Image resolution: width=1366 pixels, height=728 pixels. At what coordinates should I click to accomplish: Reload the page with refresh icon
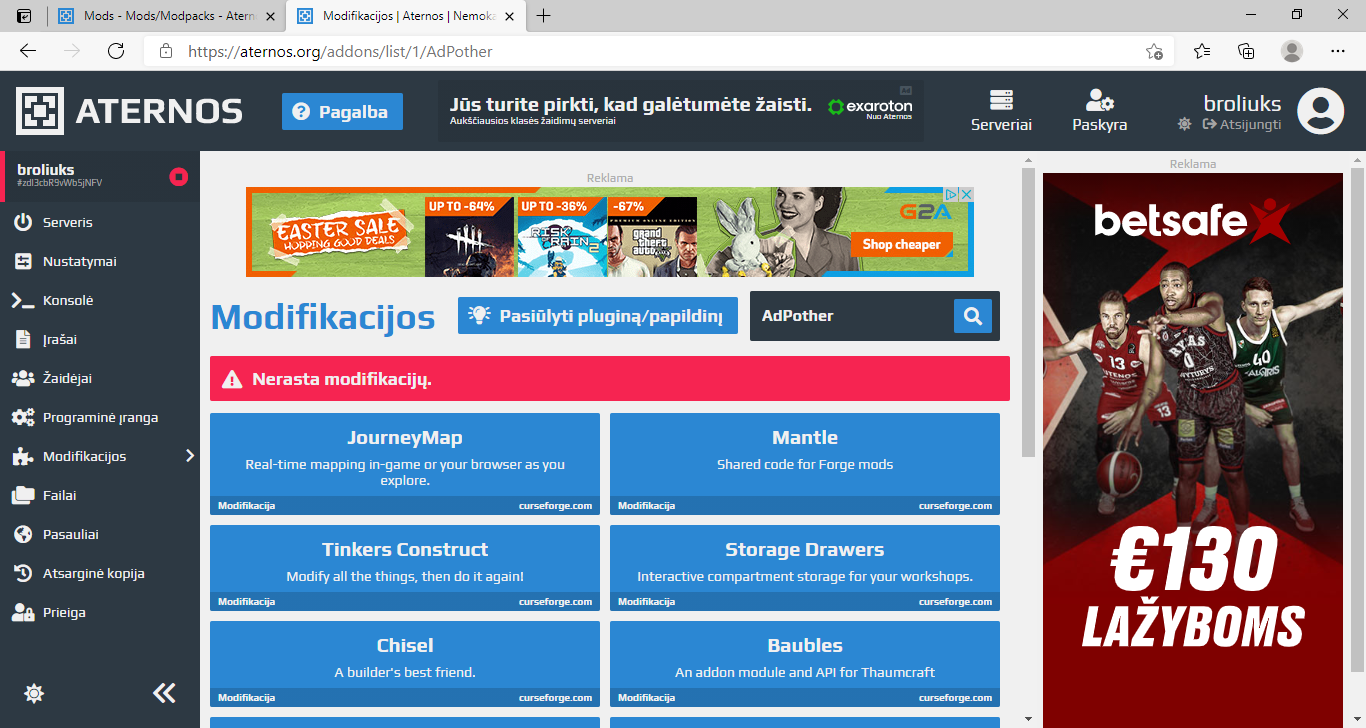tap(116, 51)
